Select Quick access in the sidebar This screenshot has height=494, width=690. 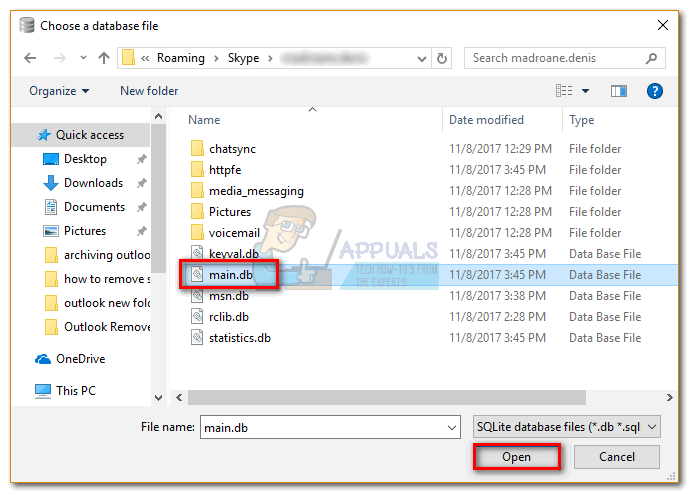[x=81, y=135]
